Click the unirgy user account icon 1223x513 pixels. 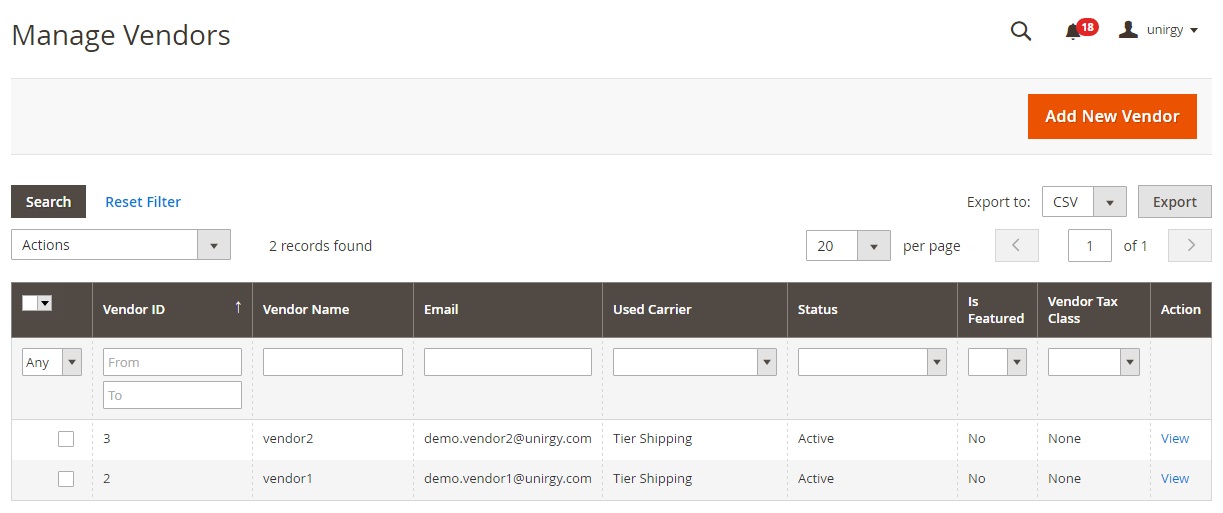1128,30
